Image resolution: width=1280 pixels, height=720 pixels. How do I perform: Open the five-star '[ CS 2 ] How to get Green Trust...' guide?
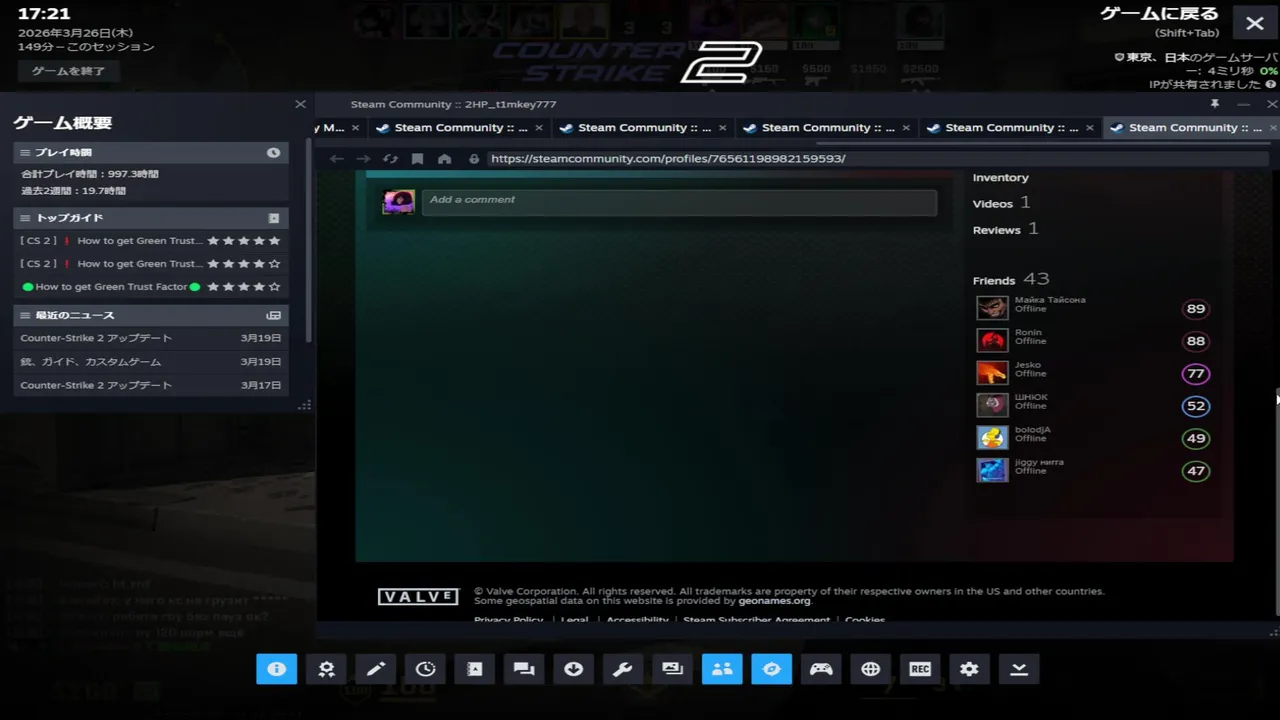(150, 241)
